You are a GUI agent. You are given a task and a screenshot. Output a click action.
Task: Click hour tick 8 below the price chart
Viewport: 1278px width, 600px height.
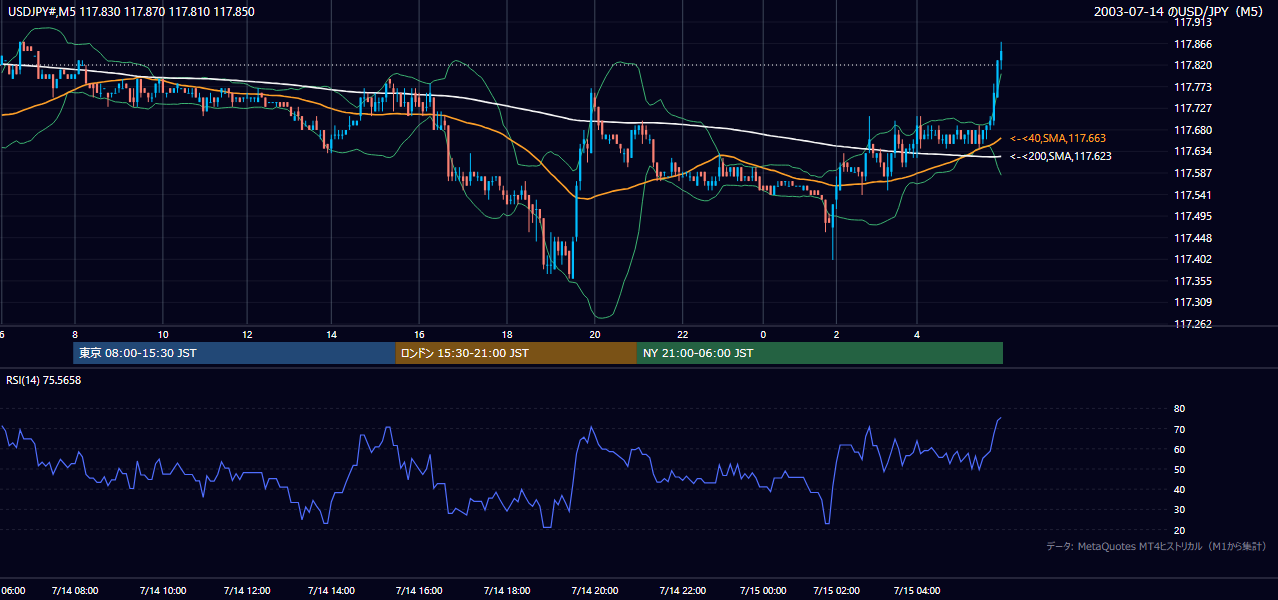(75, 334)
